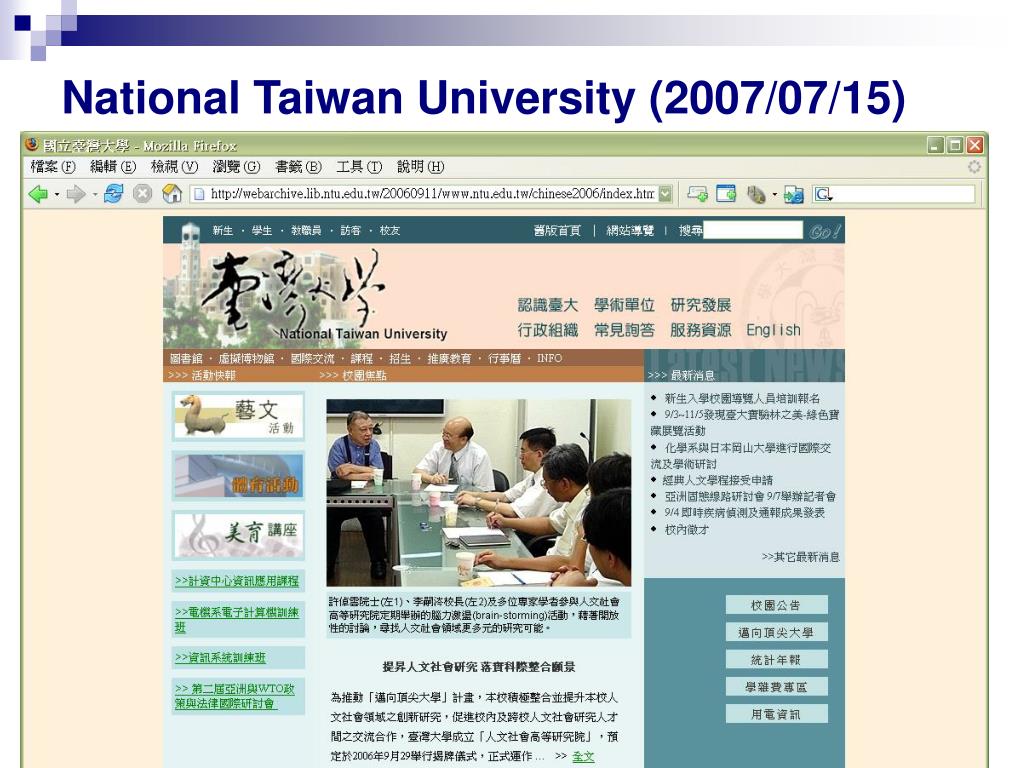Click the Firefox logo in title bar
The image size is (1024, 768).
pos(31,144)
